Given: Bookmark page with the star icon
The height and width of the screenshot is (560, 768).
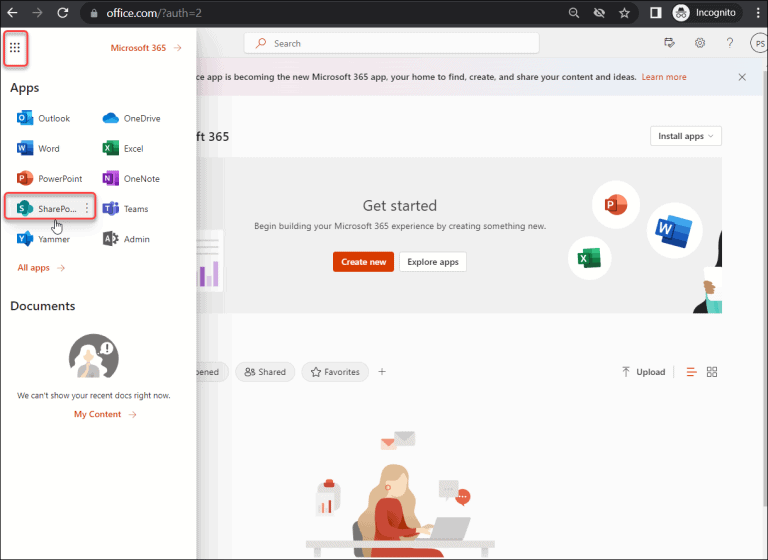Looking at the screenshot, I should (x=624, y=13).
